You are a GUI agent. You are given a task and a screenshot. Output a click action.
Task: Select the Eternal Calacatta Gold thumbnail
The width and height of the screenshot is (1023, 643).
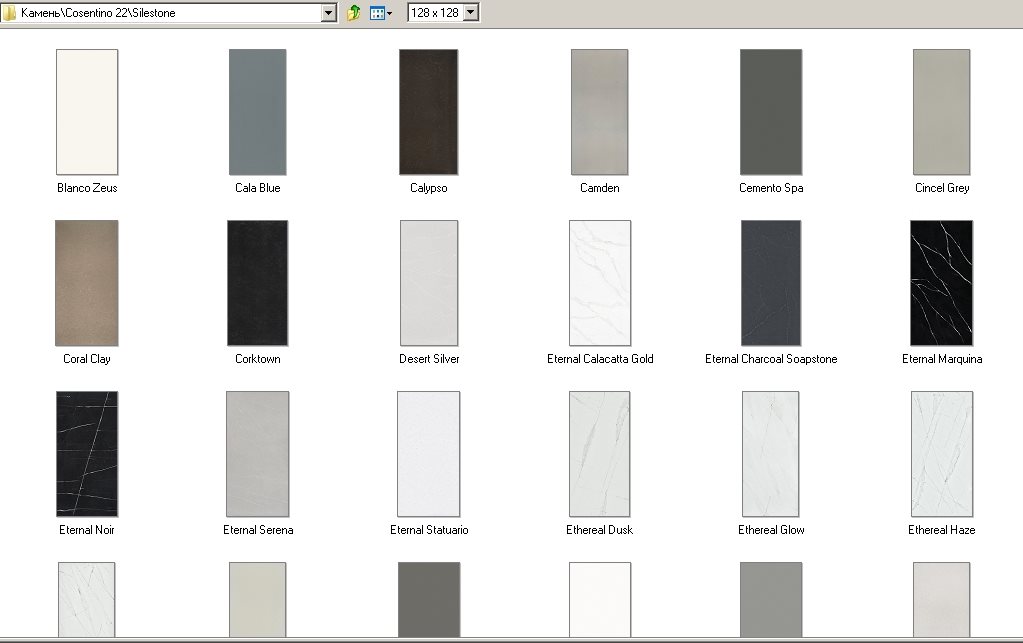tap(600, 283)
